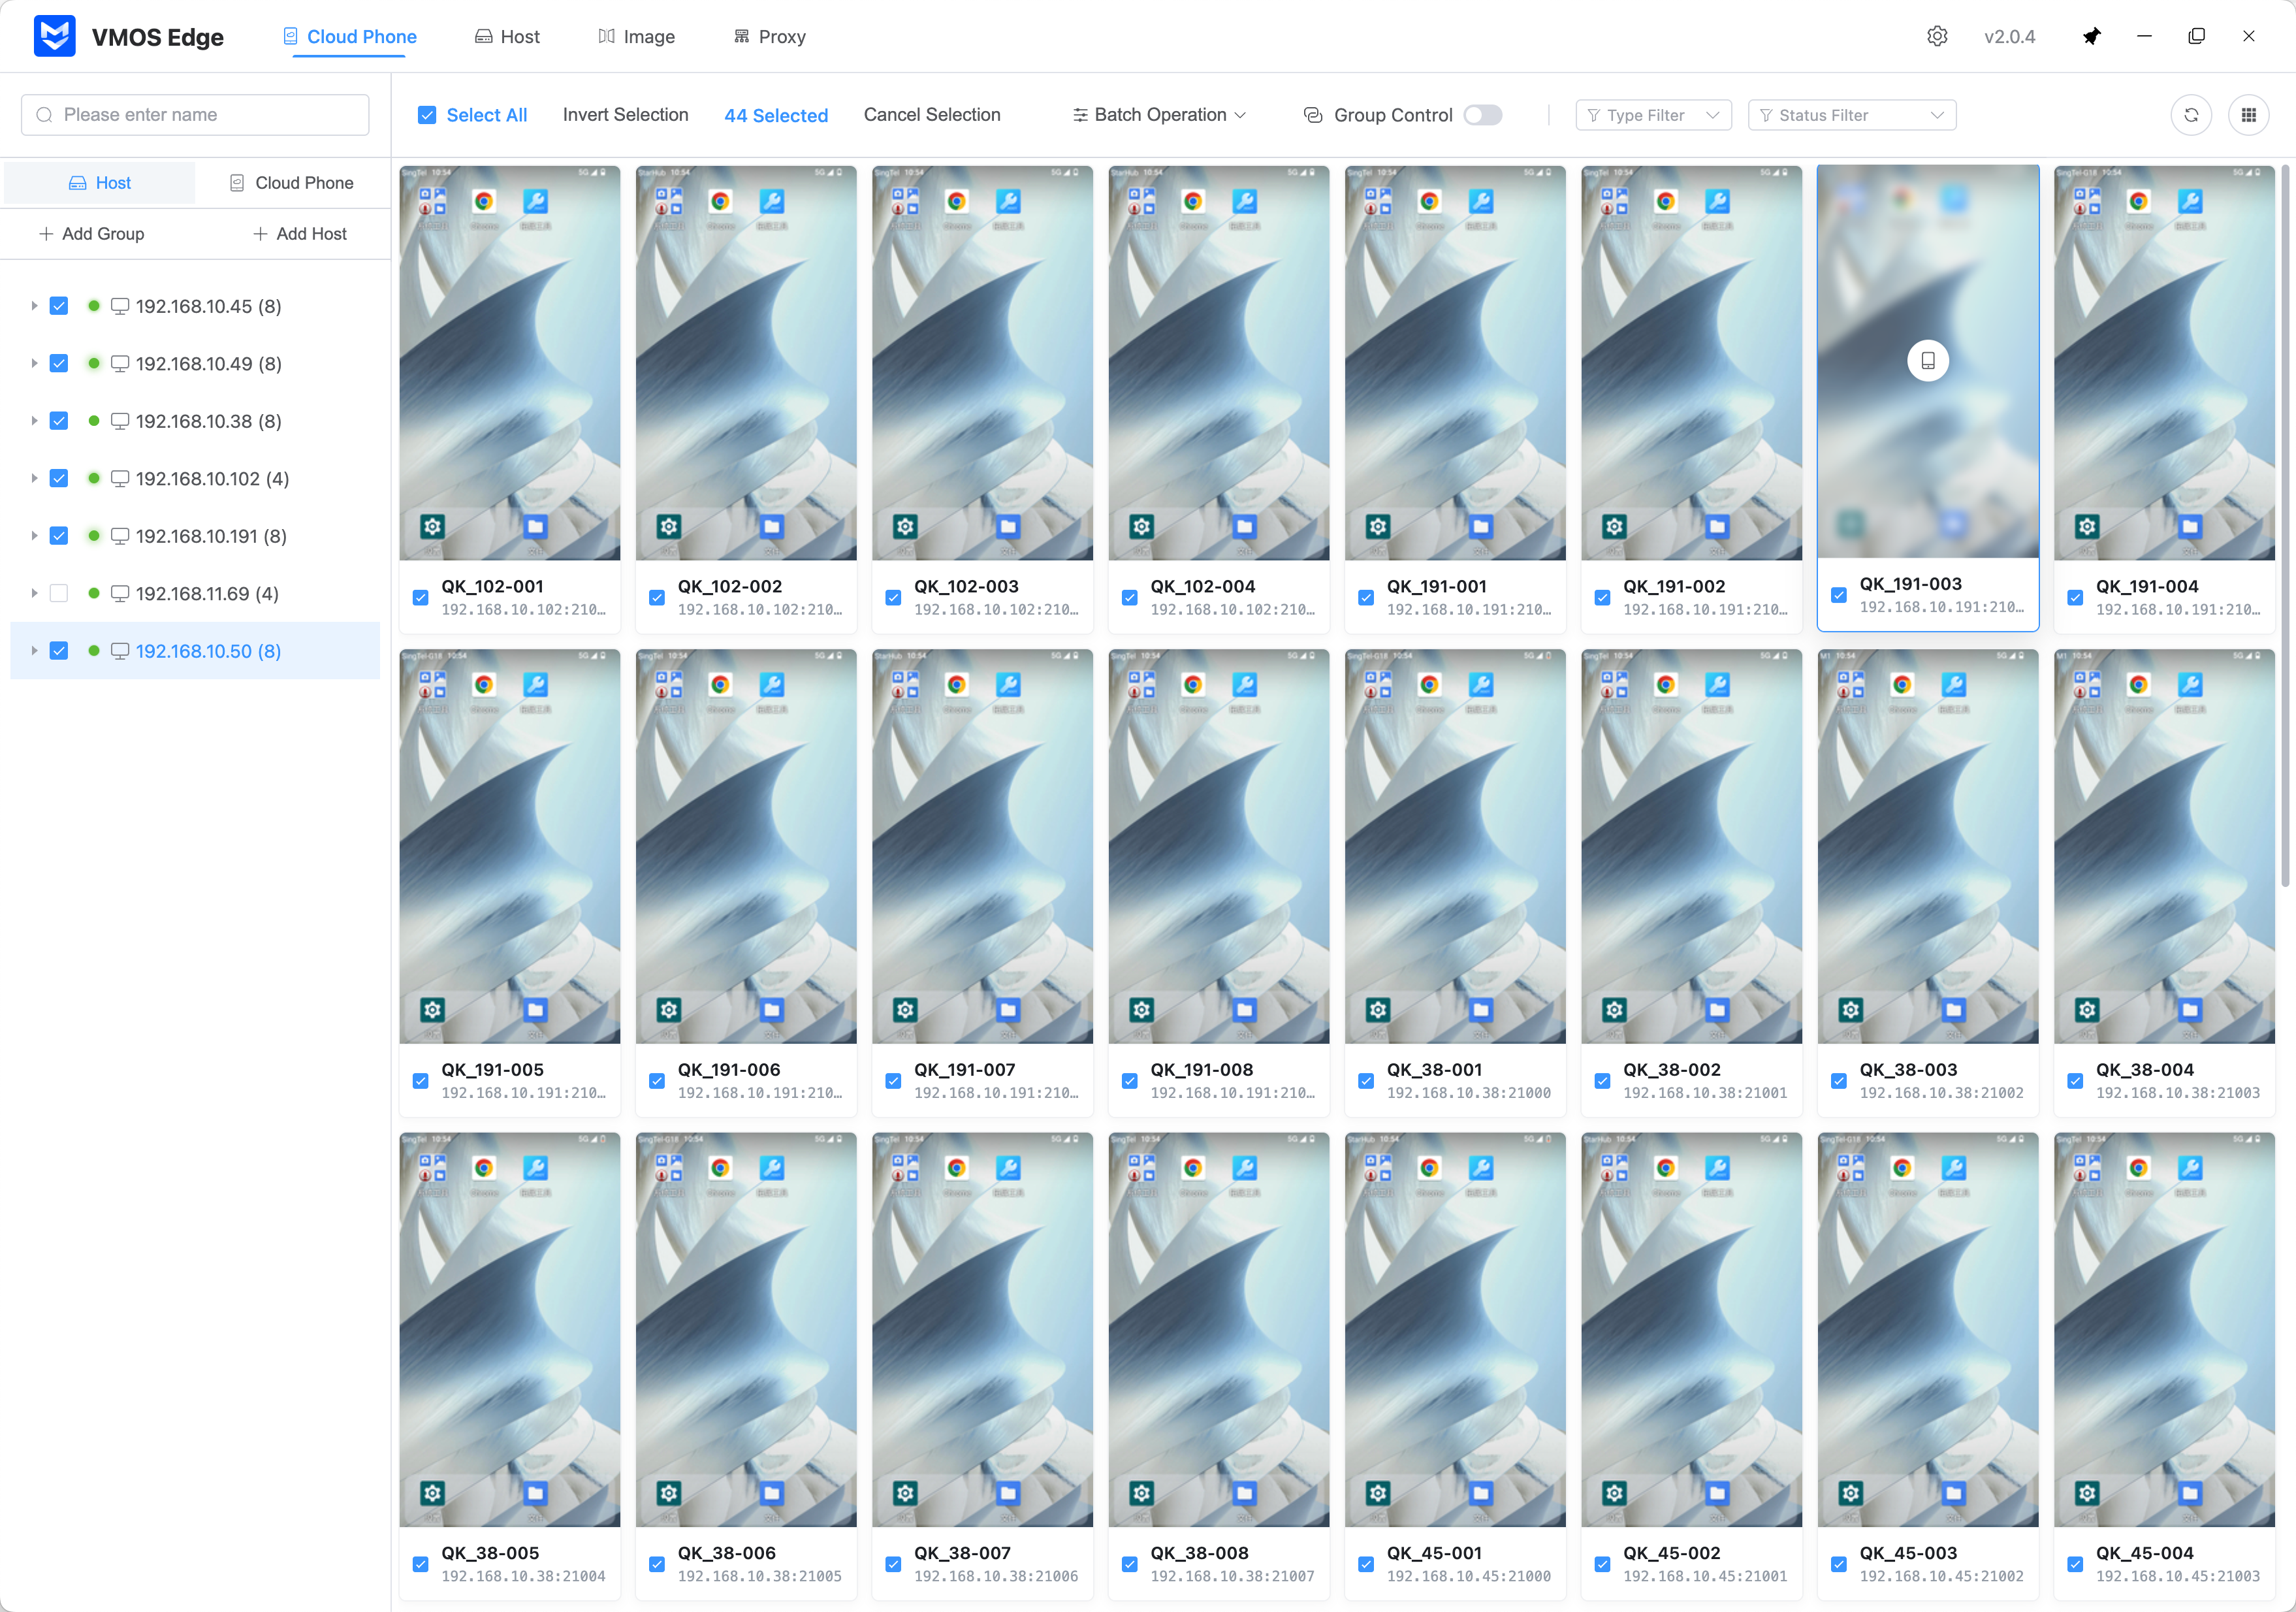Open a duplicate window via the copy icon

pyautogui.click(x=2196, y=35)
